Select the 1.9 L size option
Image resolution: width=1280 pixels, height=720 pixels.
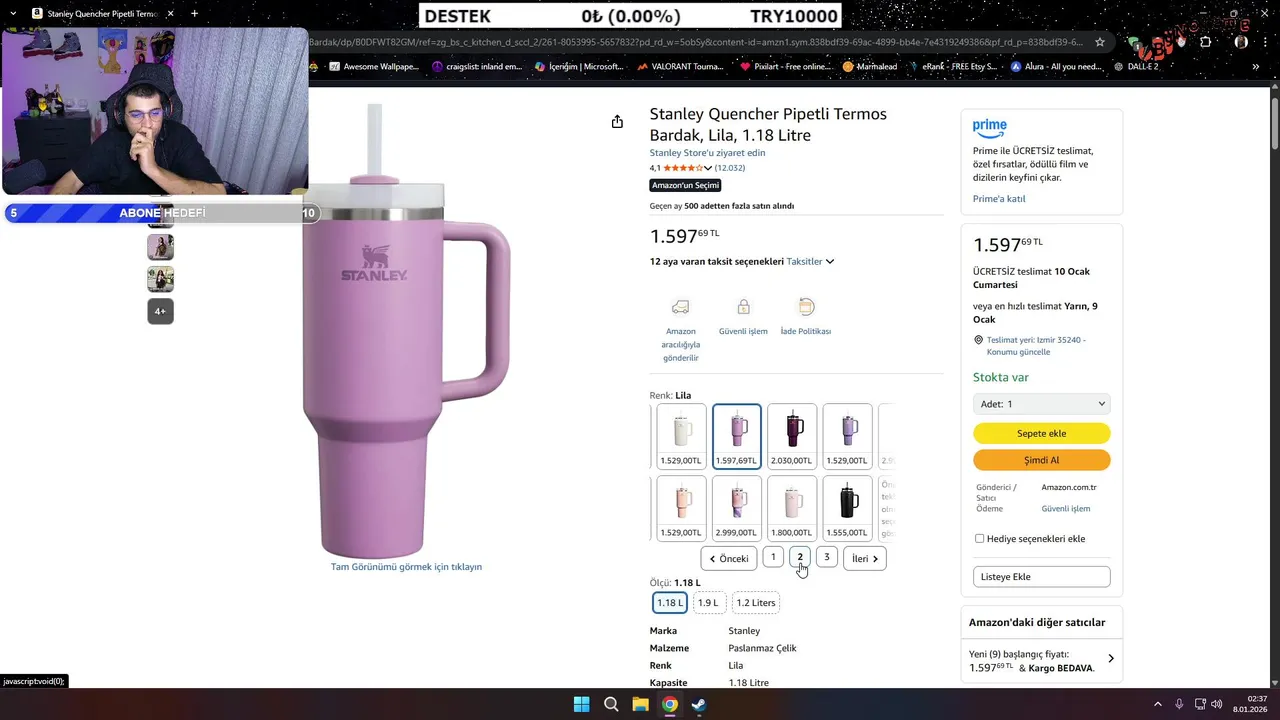point(708,603)
